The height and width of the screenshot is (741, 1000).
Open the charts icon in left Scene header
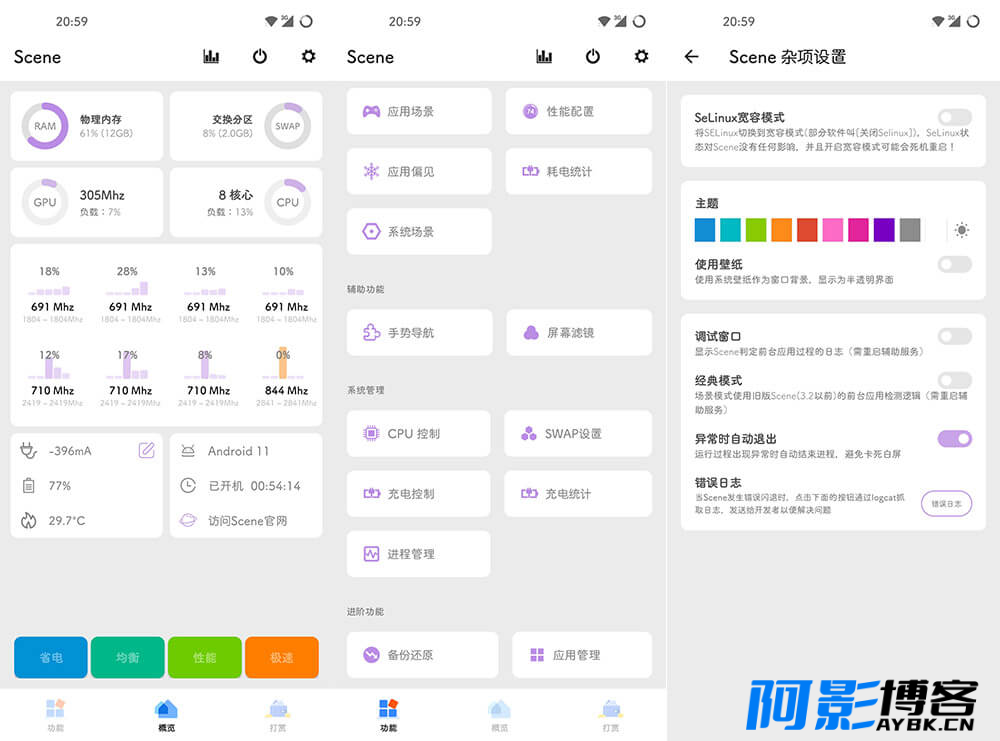pyautogui.click(x=211, y=57)
